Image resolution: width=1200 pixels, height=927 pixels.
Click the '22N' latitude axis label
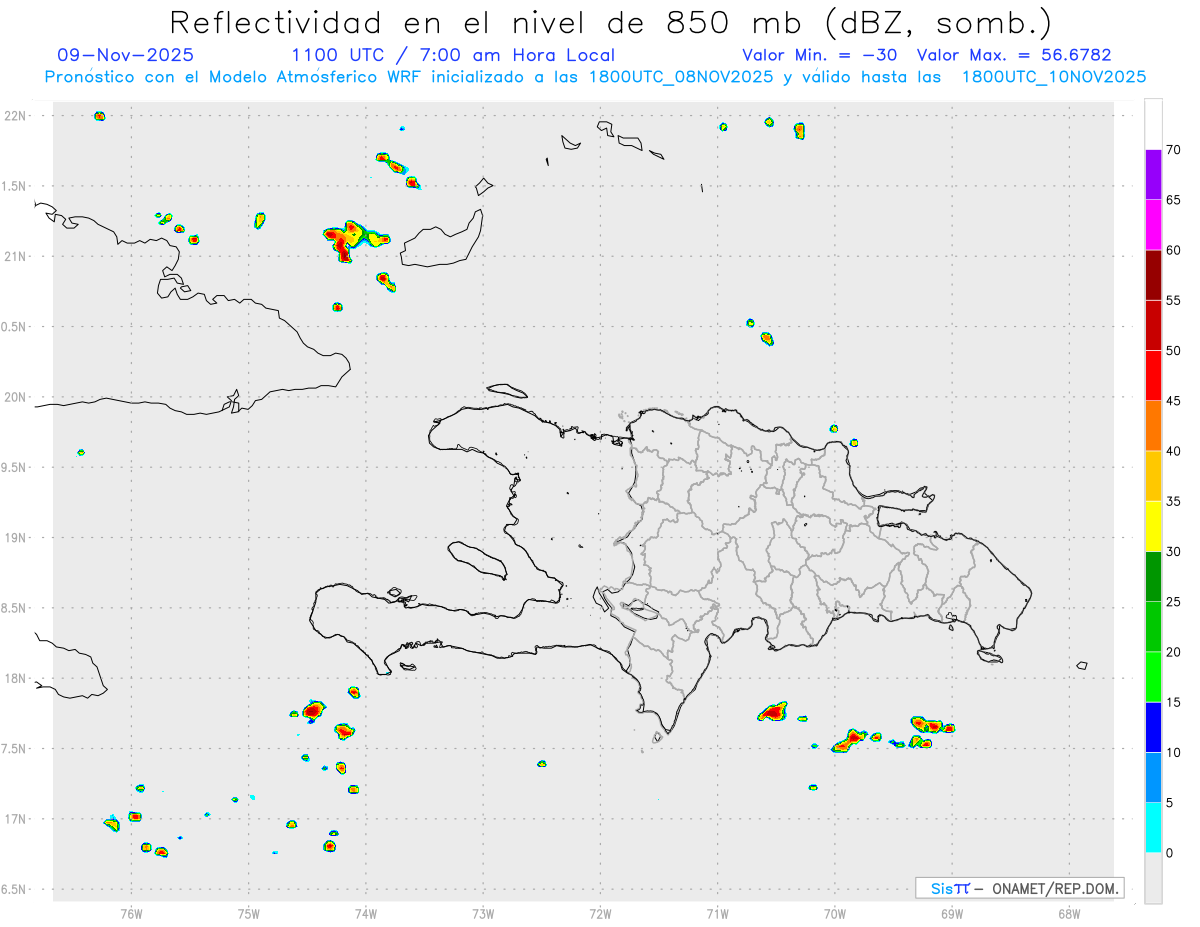(x=16, y=116)
